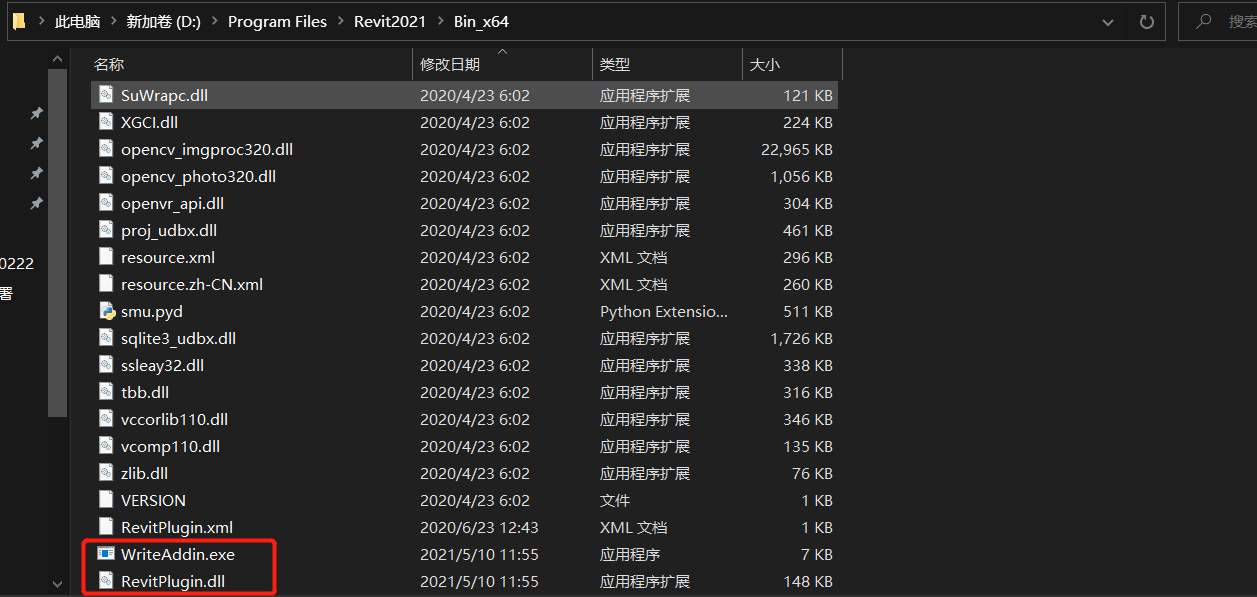Click the tbb.dll file icon

(106, 392)
